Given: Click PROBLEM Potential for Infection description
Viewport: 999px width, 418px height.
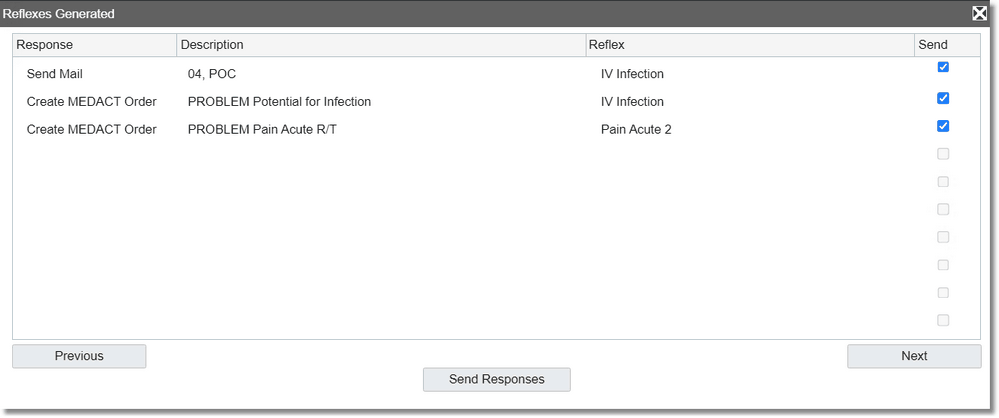Looking at the screenshot, I should point(279,102).
